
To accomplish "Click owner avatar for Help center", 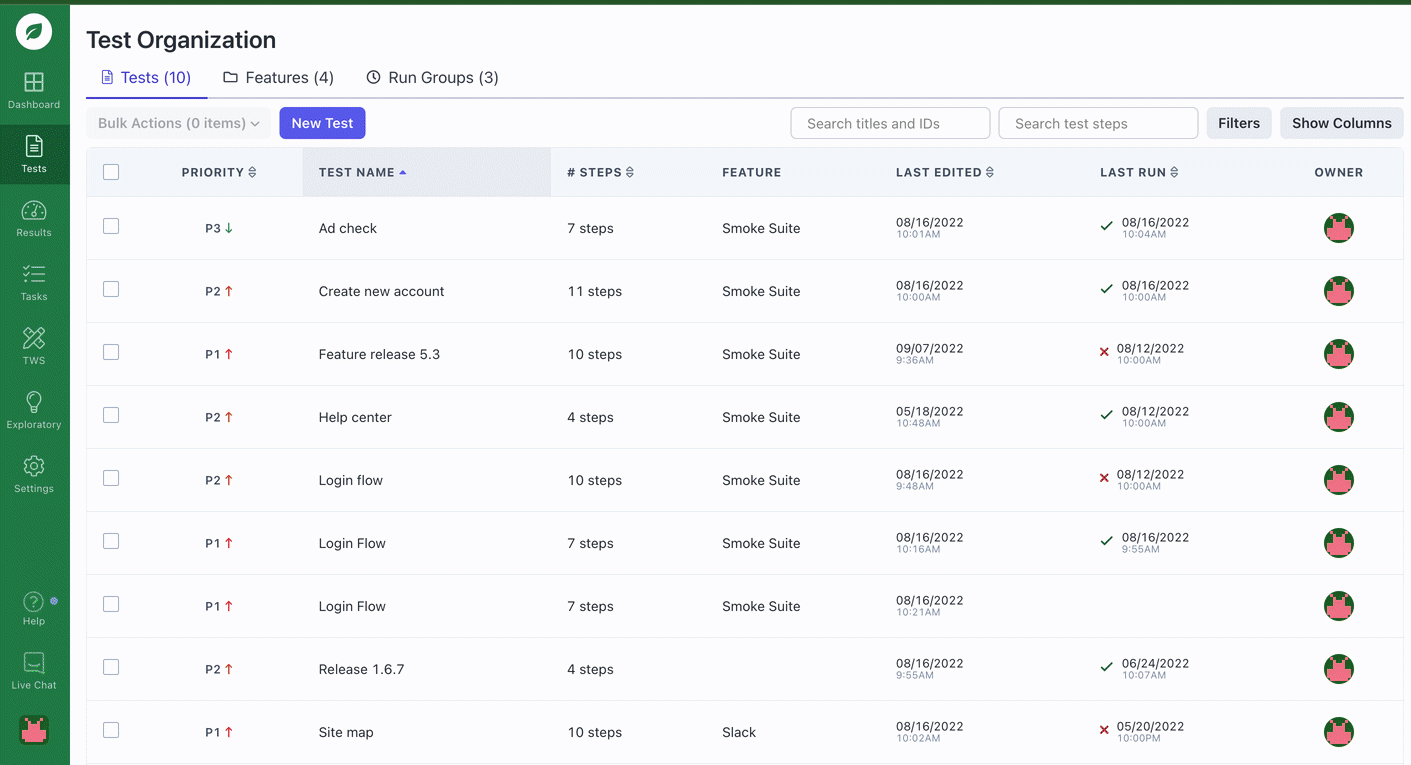I will coord(1339,417).
